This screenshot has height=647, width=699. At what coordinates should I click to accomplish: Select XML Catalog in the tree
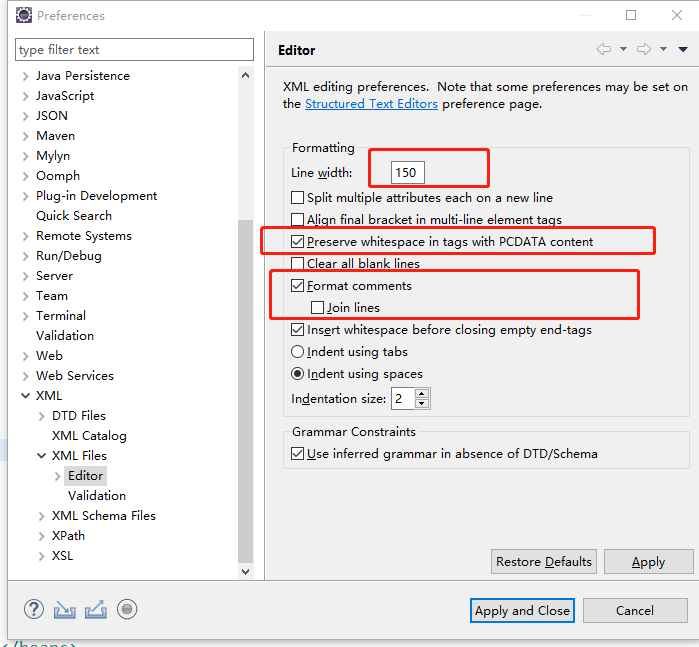[89, 436]
